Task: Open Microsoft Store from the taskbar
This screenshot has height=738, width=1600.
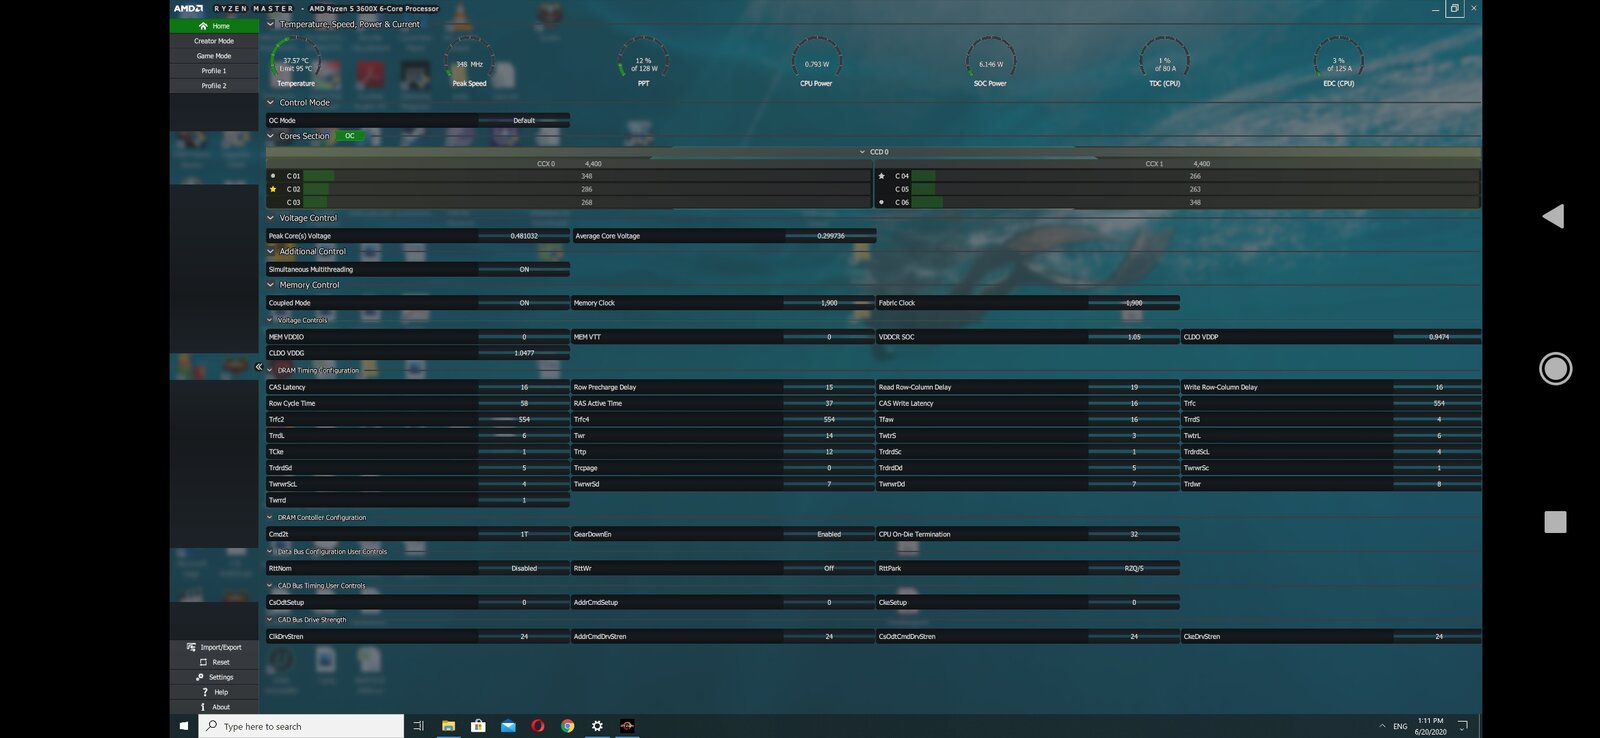Action: [478, 726]
